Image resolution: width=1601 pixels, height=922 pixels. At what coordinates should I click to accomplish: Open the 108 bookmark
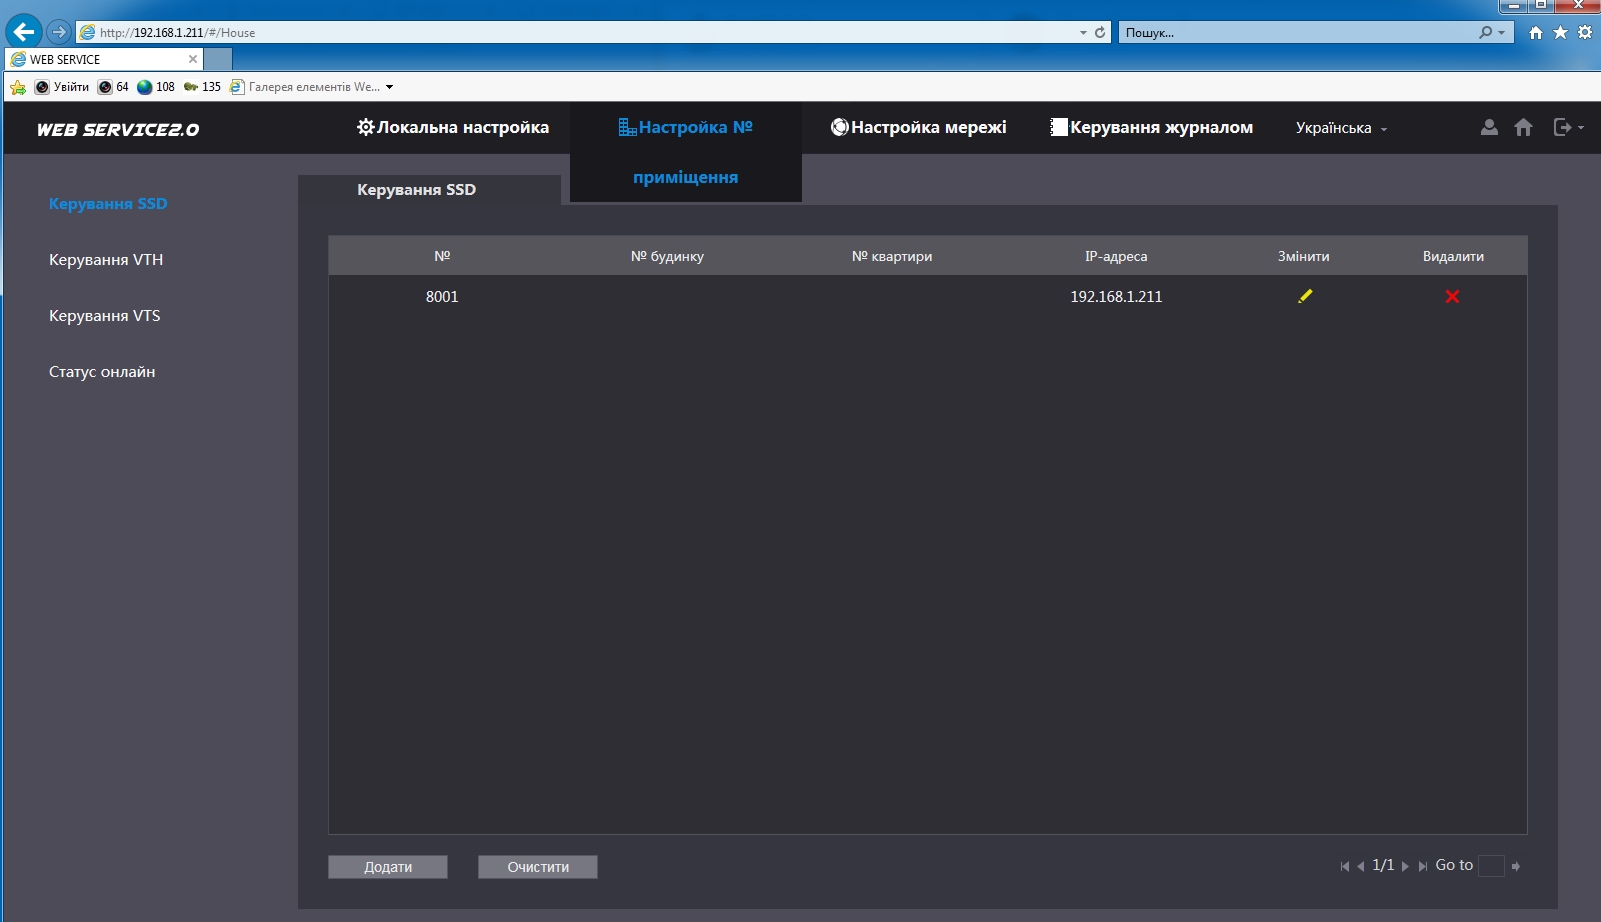pyautogui.click(x=156, y=87)
